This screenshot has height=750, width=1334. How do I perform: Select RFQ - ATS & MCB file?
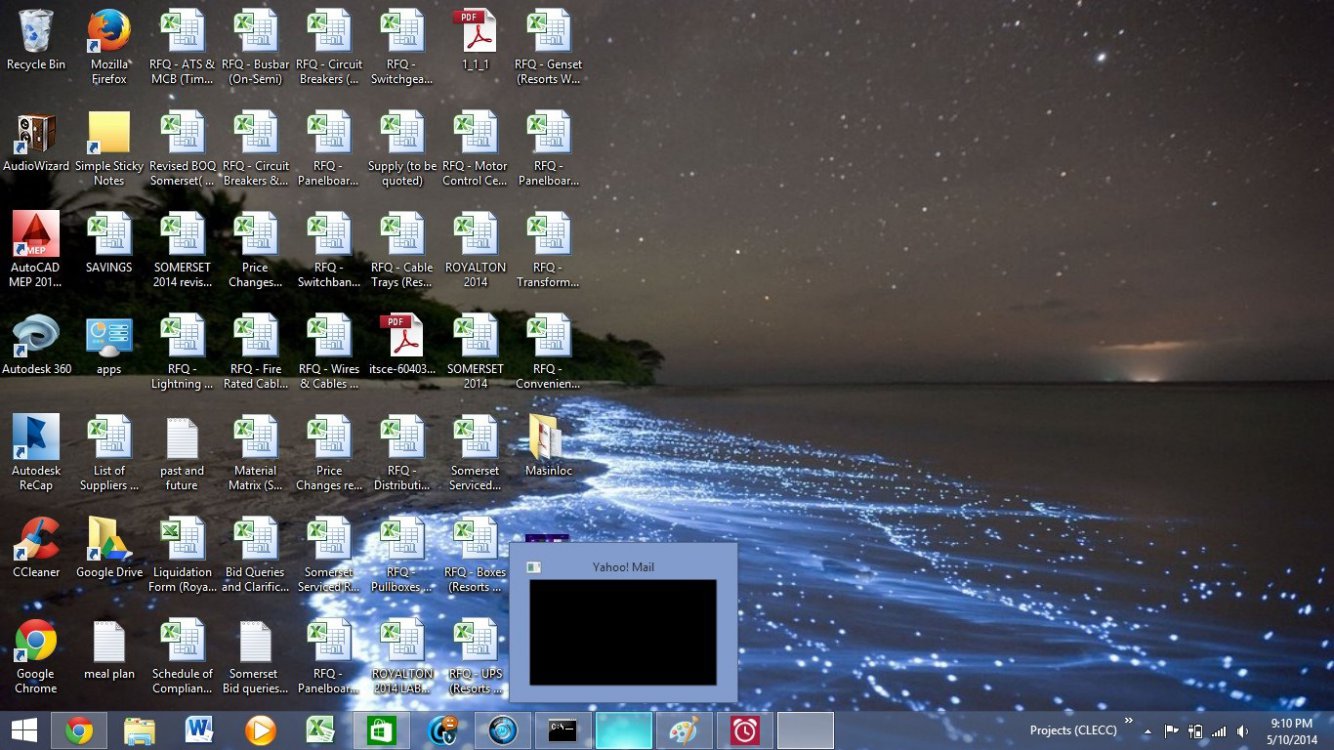[x=182, y=46]
